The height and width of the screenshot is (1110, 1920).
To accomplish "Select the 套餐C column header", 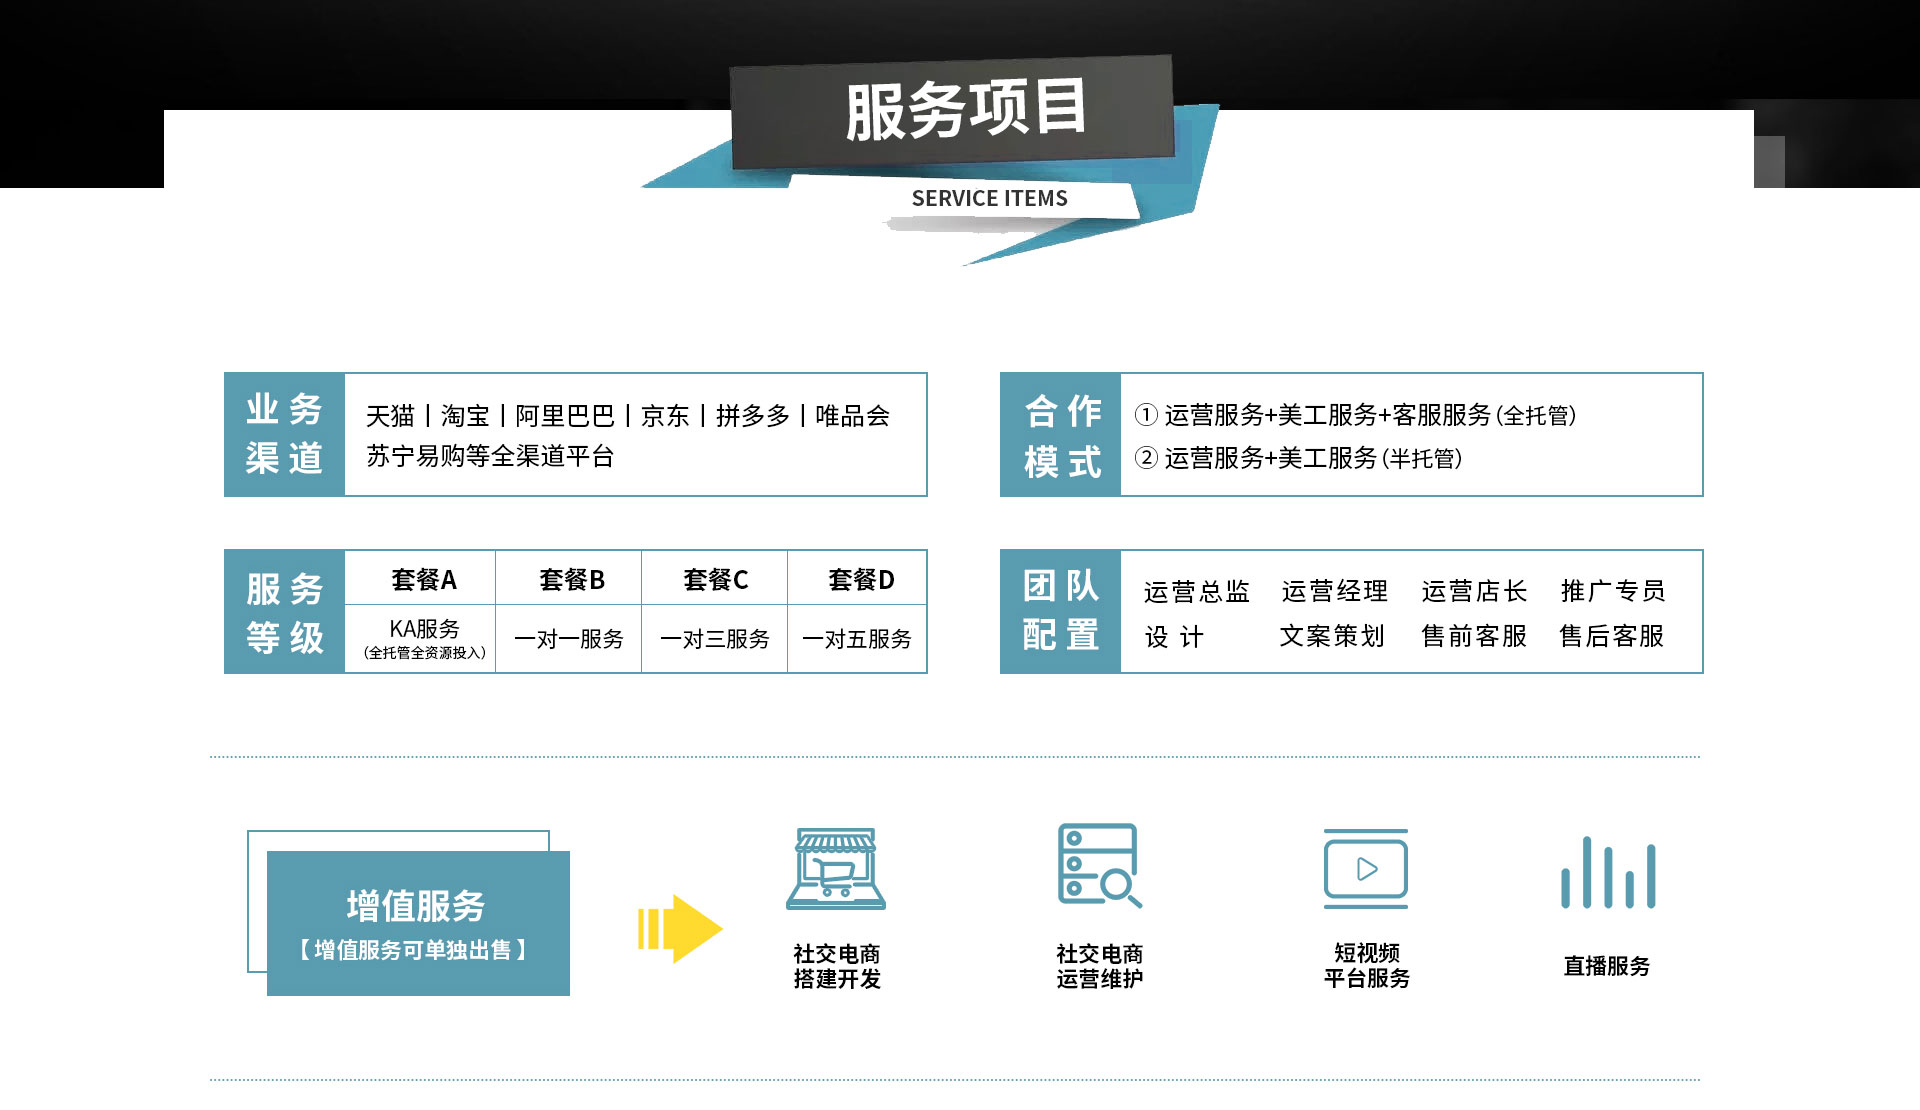I will click(x=715, y=579).
